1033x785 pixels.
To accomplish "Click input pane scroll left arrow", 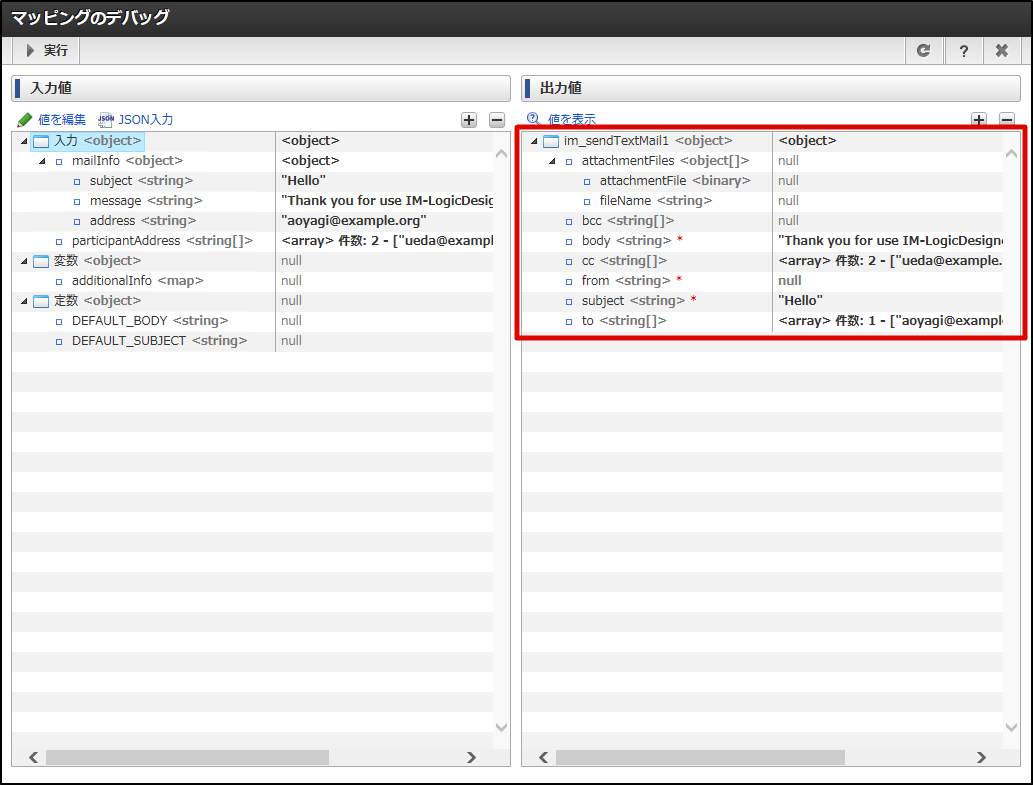I will (x=34, y=757).
